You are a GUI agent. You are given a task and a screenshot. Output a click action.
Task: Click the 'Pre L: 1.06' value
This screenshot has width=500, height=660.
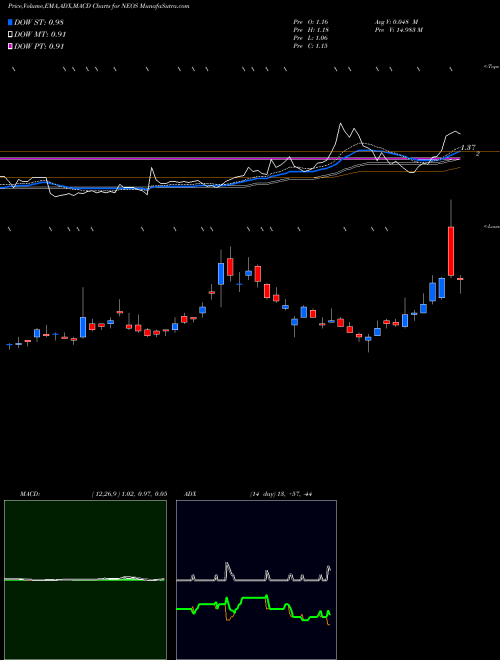311,38
